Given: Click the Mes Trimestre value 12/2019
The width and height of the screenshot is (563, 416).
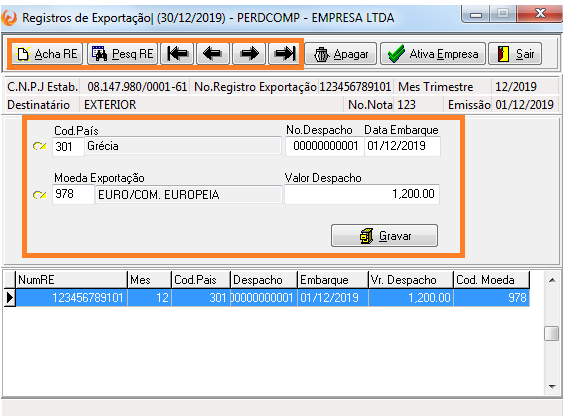Looking at the screenshot, I should coord(516,87).
